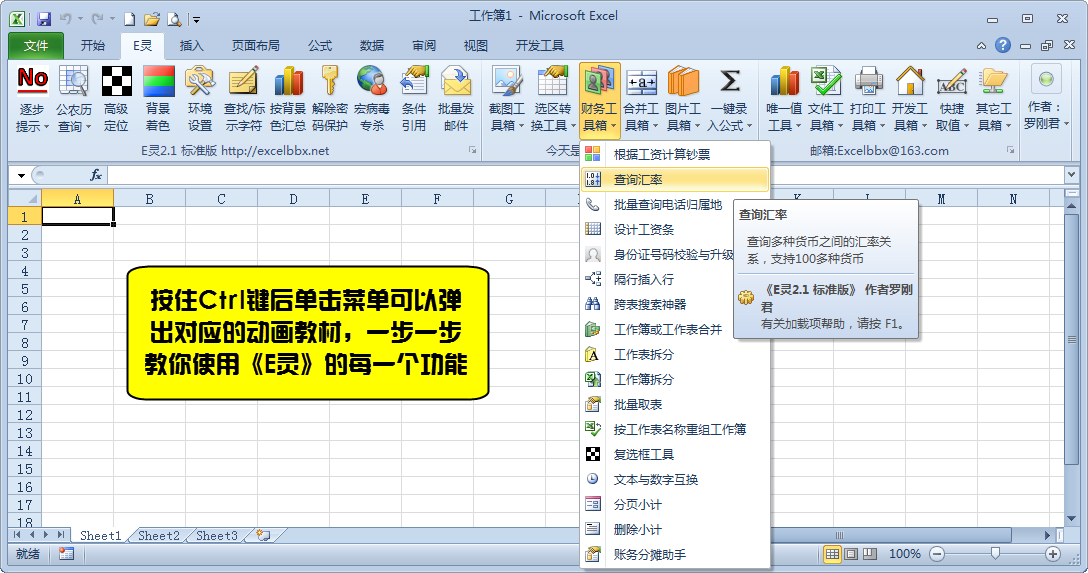Click the Excel Help question mark icon
The image size is (1088, 573).
click(1003, 45)
